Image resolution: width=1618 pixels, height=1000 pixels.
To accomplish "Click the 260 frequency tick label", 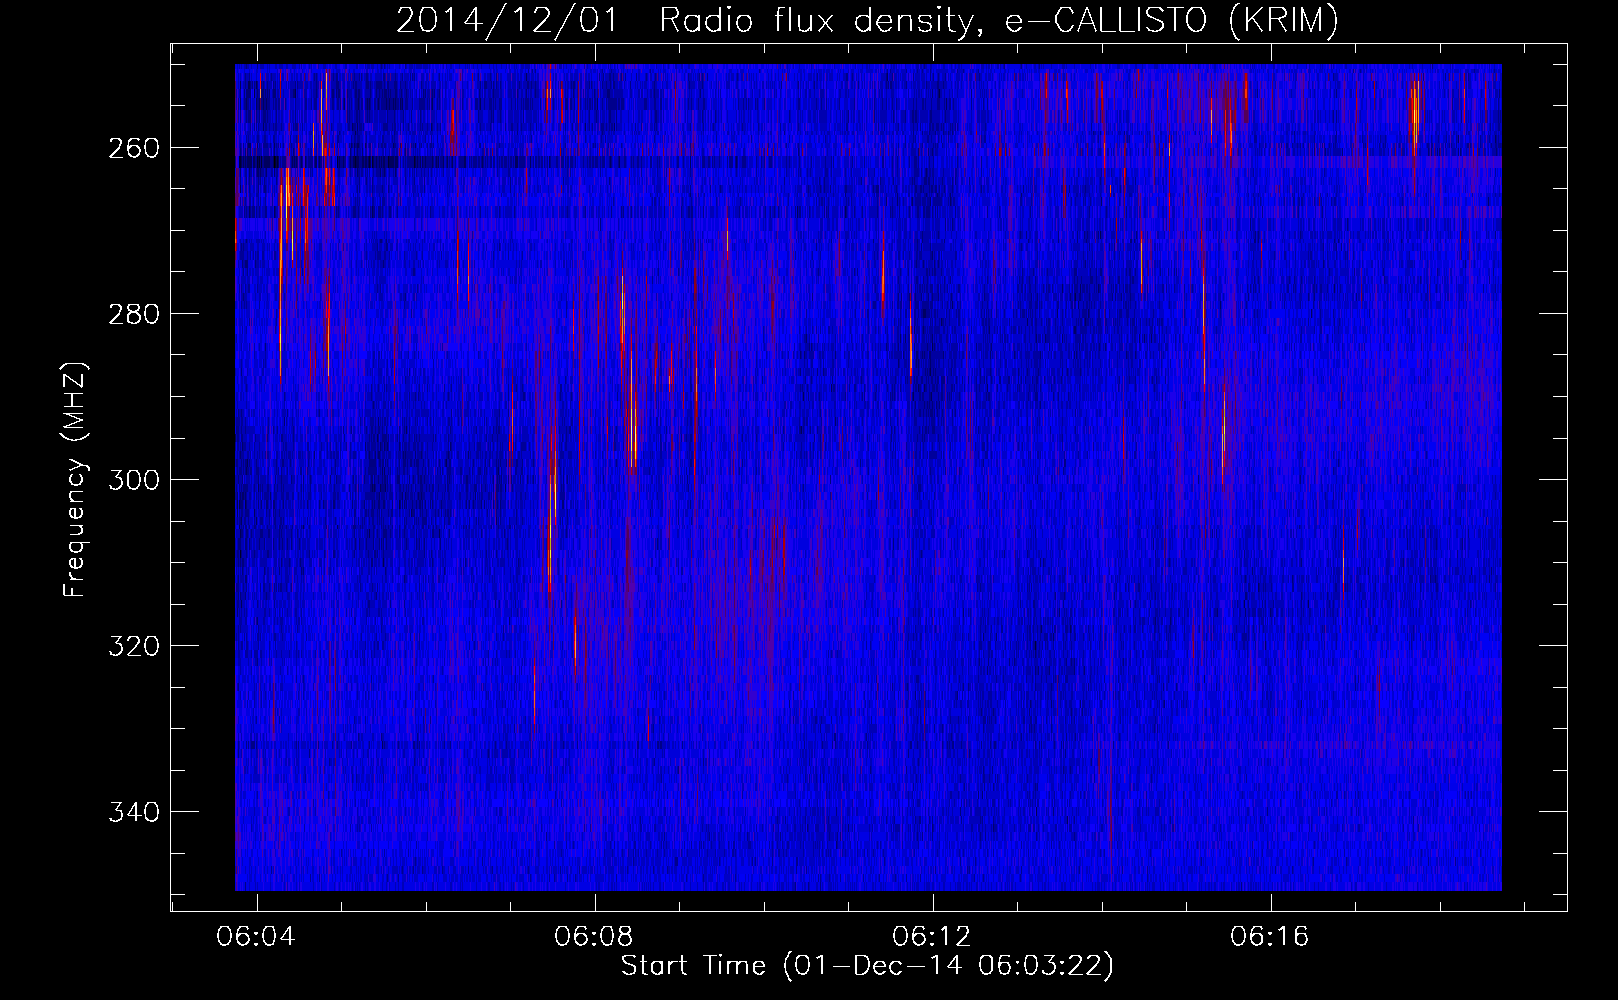I will click(x=133, y=148).
